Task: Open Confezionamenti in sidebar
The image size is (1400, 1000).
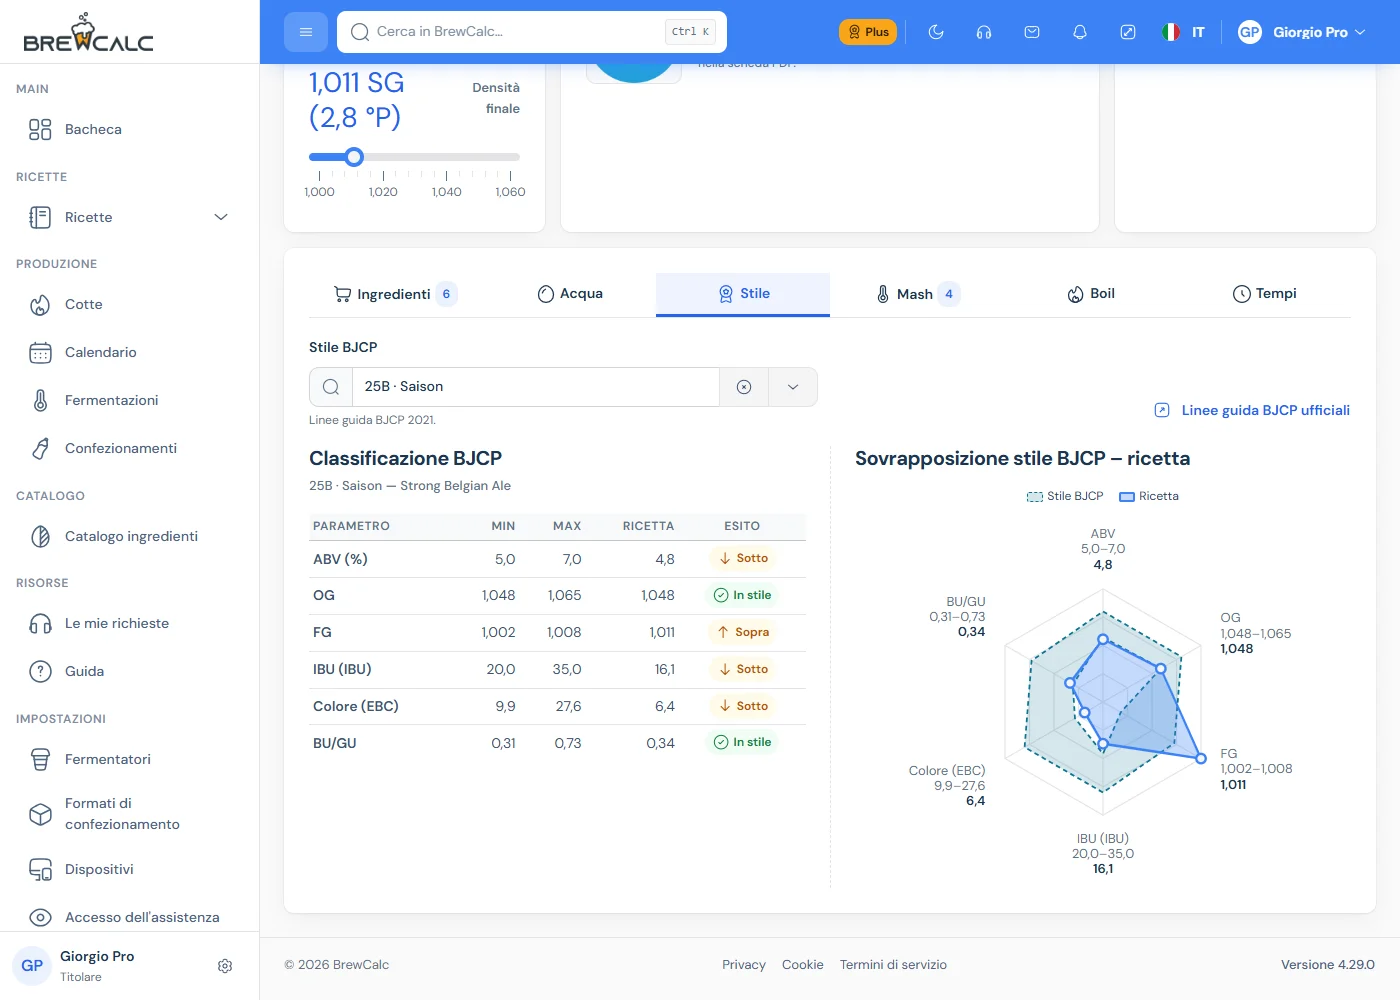Action: point(130,448)
